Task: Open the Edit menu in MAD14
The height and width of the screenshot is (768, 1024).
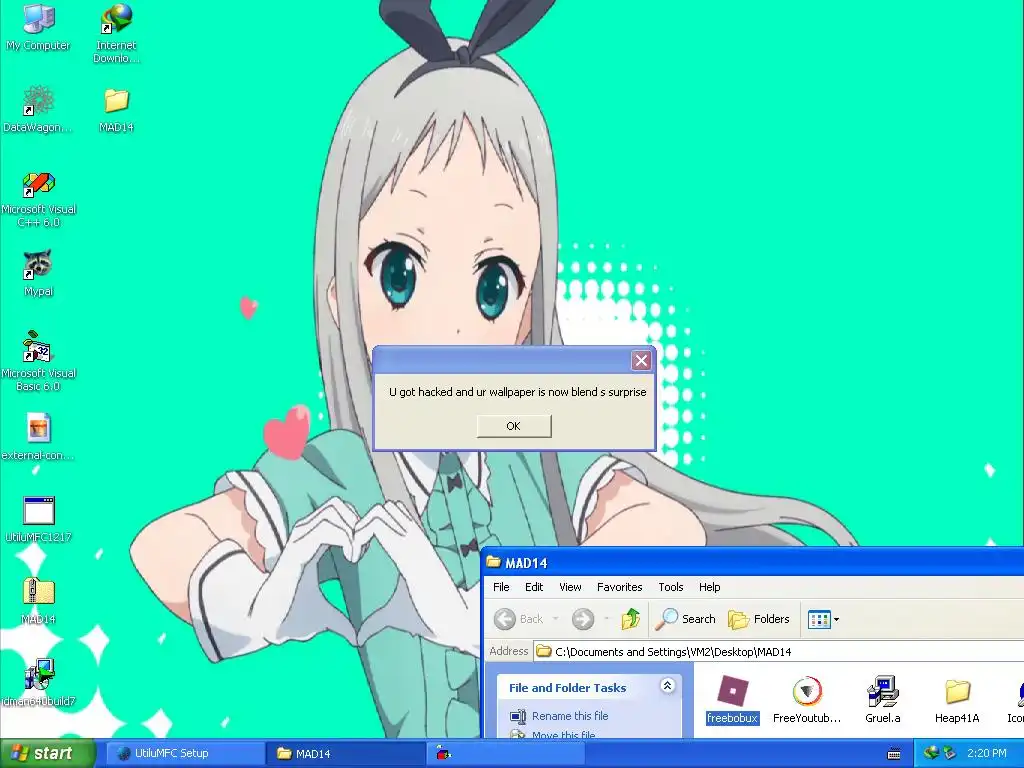Action: (x=534, y=586)
